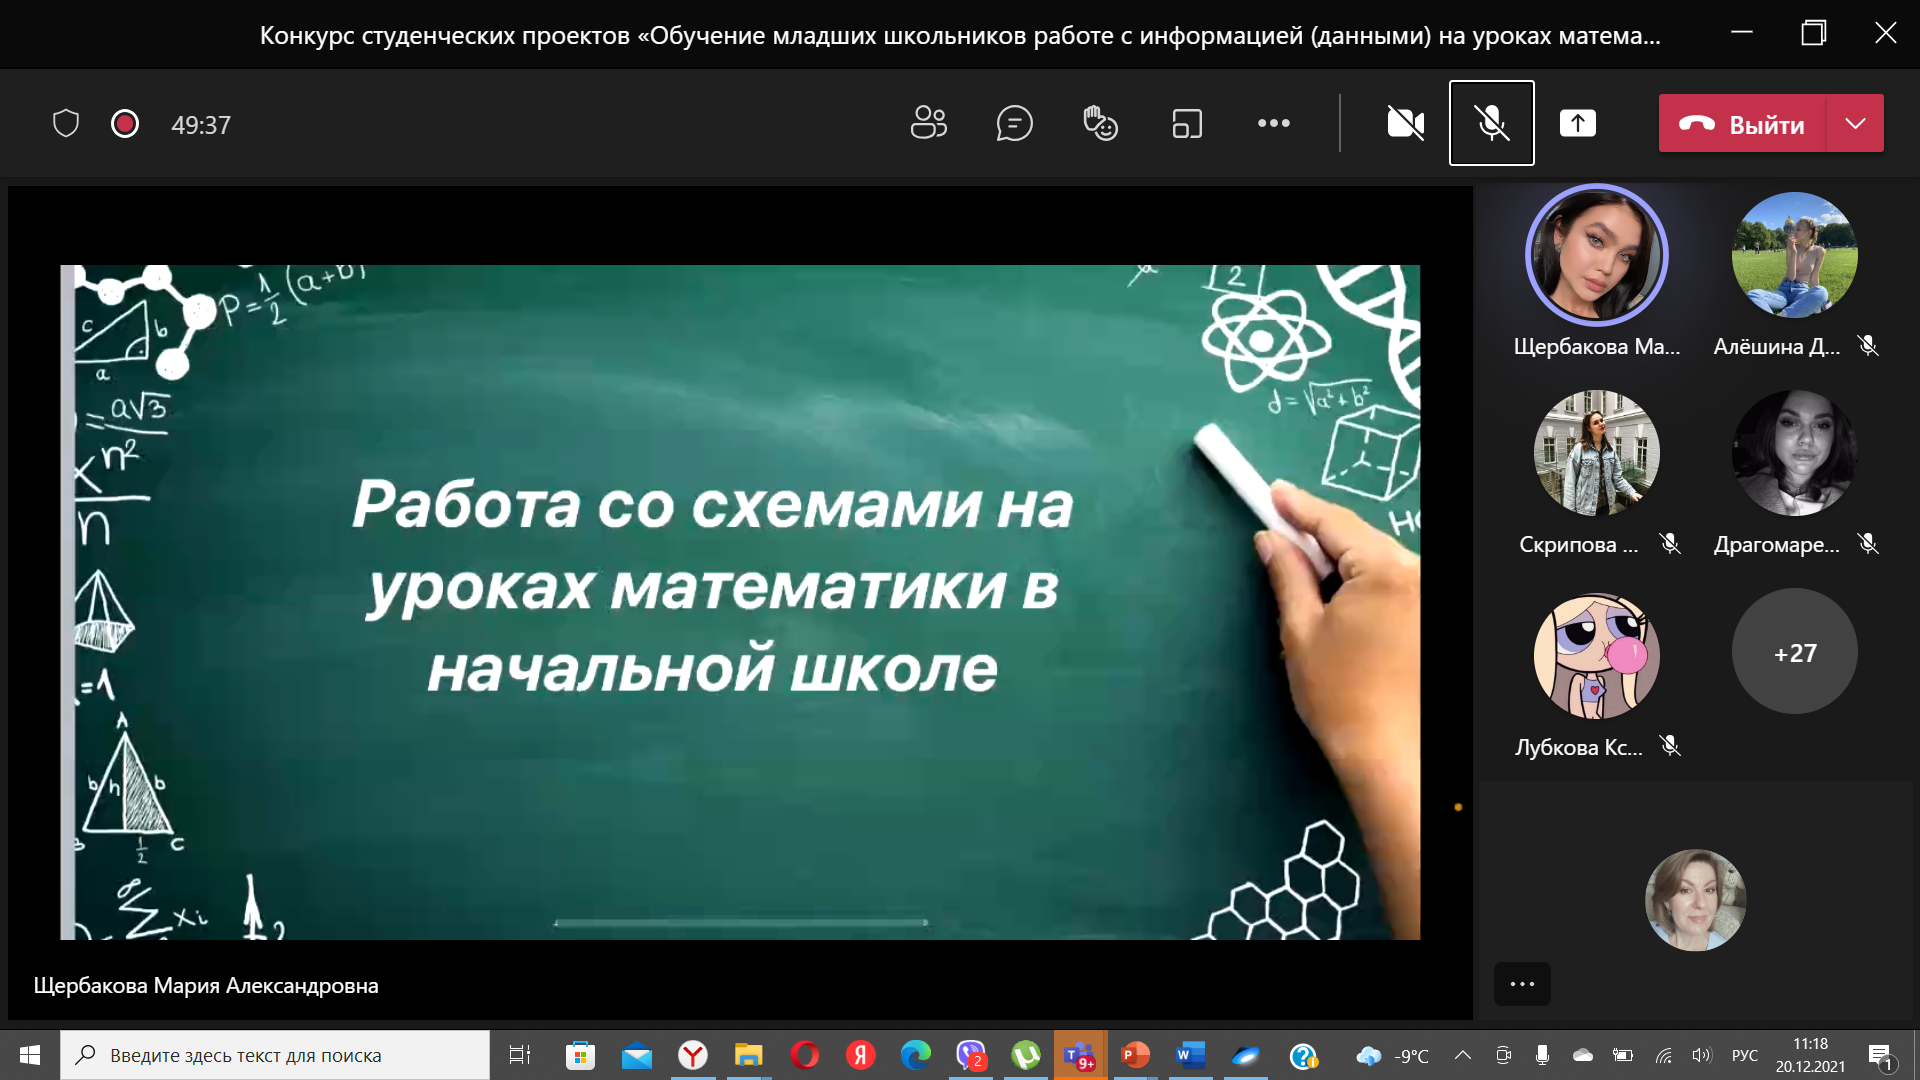This screenshot has width=1920, height=1080.
Task: Open options menu under the self video
Action: coord(1522,984)
